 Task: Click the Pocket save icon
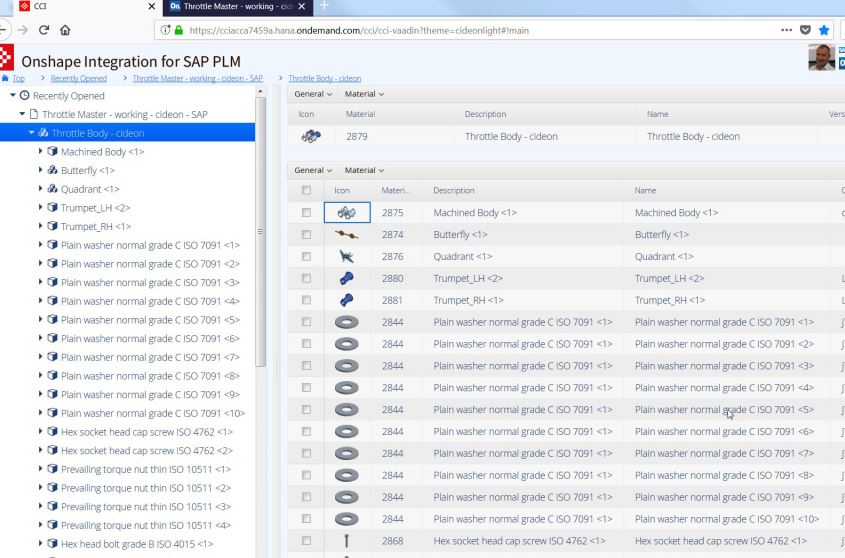point(805,30)
